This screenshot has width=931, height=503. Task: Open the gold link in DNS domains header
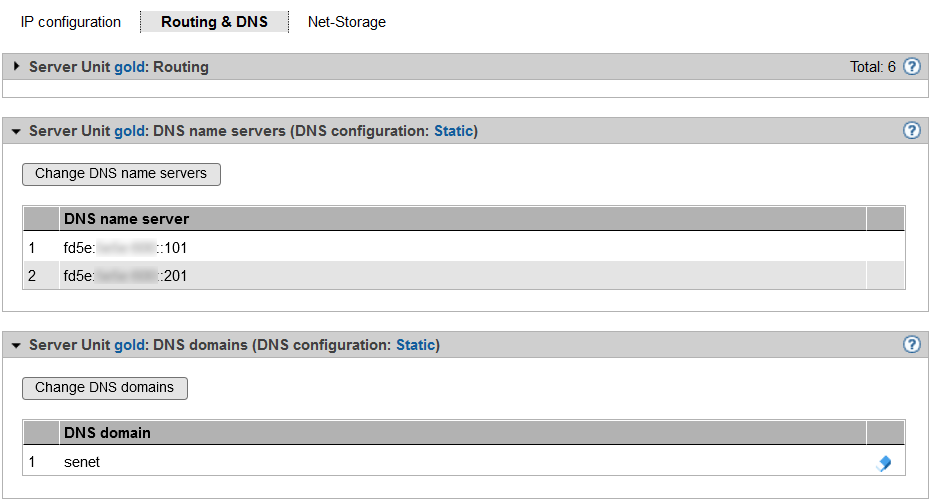[x=131, y=345]
